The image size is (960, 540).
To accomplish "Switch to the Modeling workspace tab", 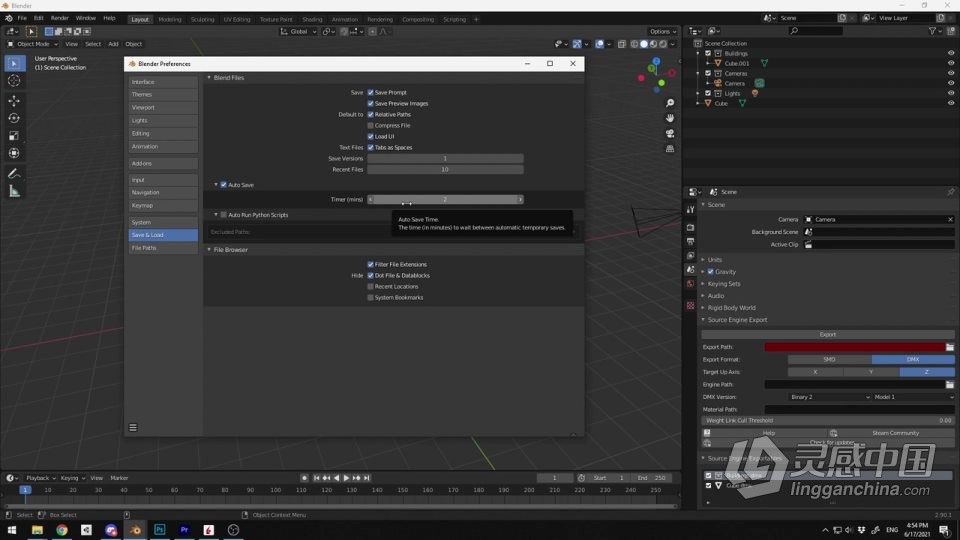I will point(170,19).
